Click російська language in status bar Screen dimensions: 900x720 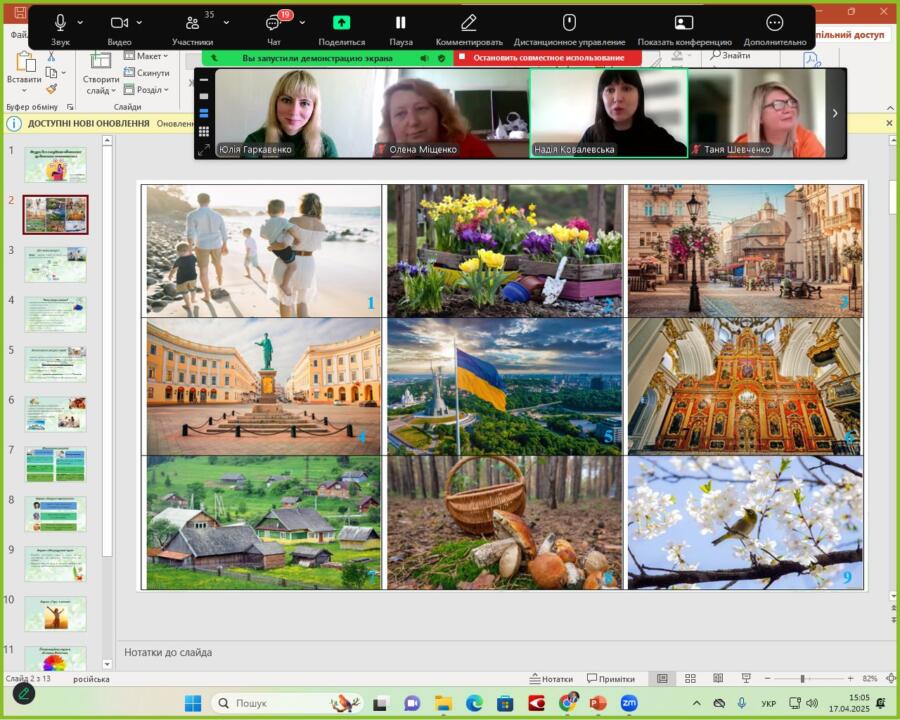point(91,679)
